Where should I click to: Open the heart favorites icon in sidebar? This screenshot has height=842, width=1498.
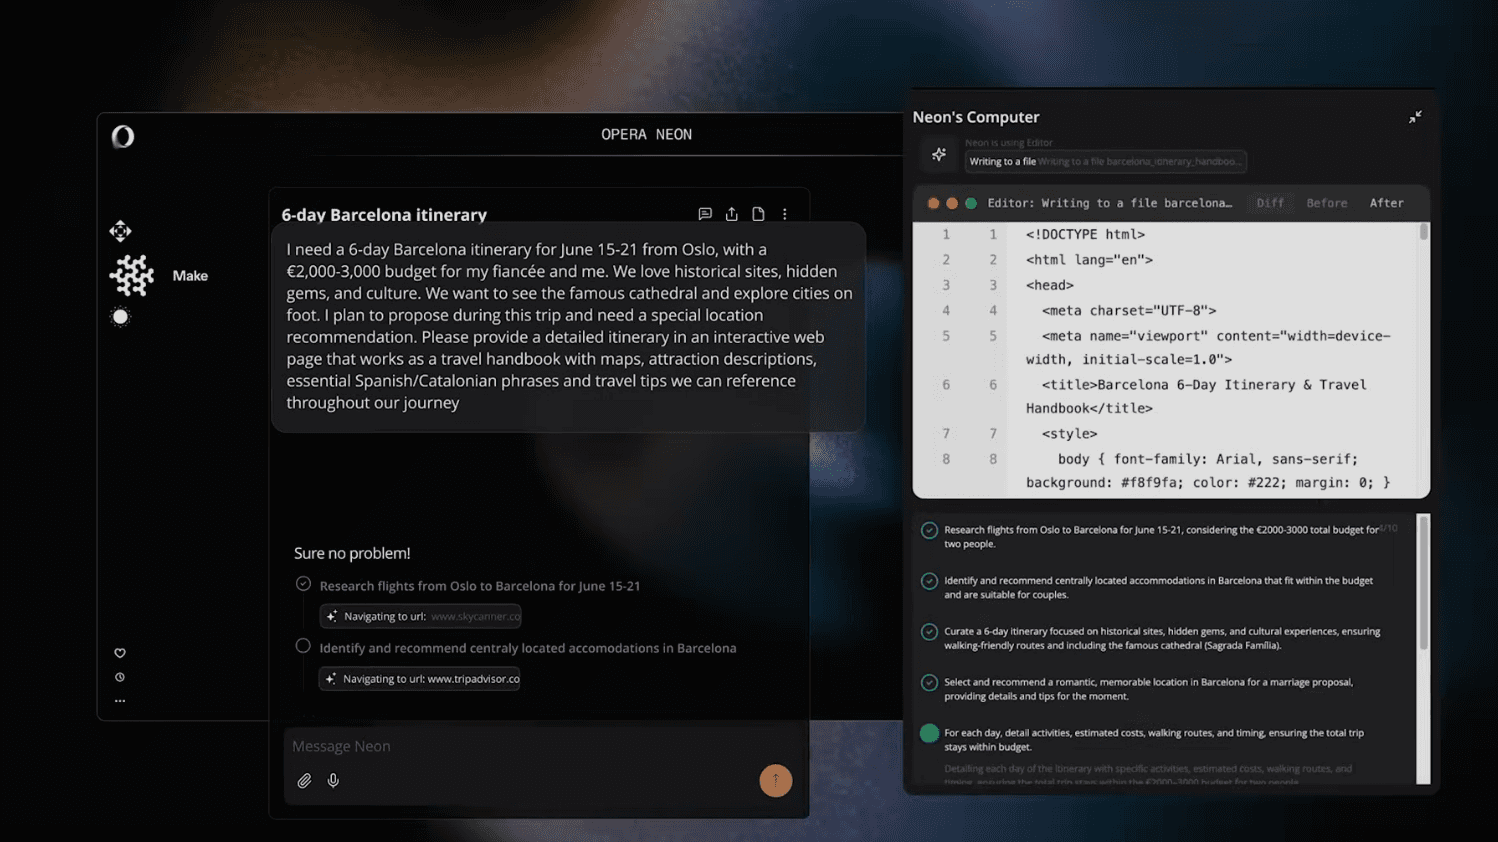coord(120,653)
